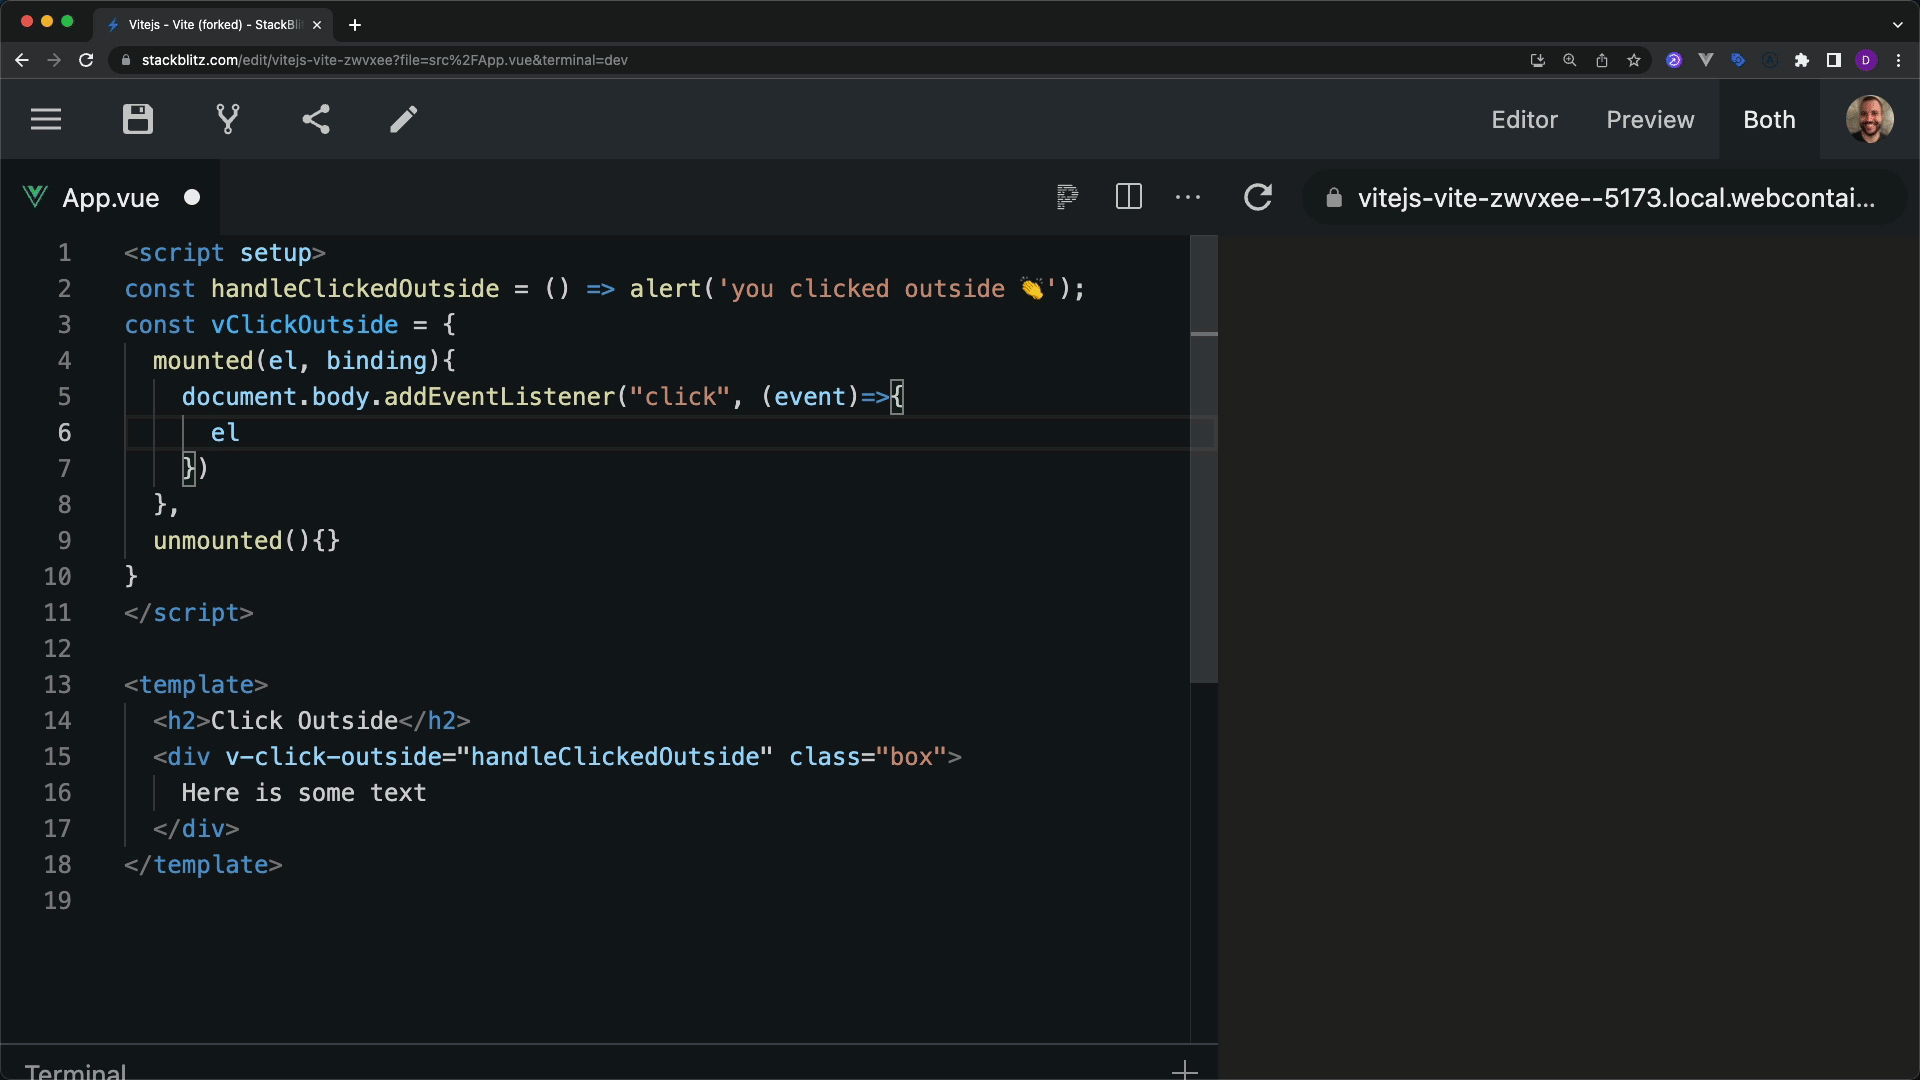Open the Terminal panel header

click(76, 1070)
